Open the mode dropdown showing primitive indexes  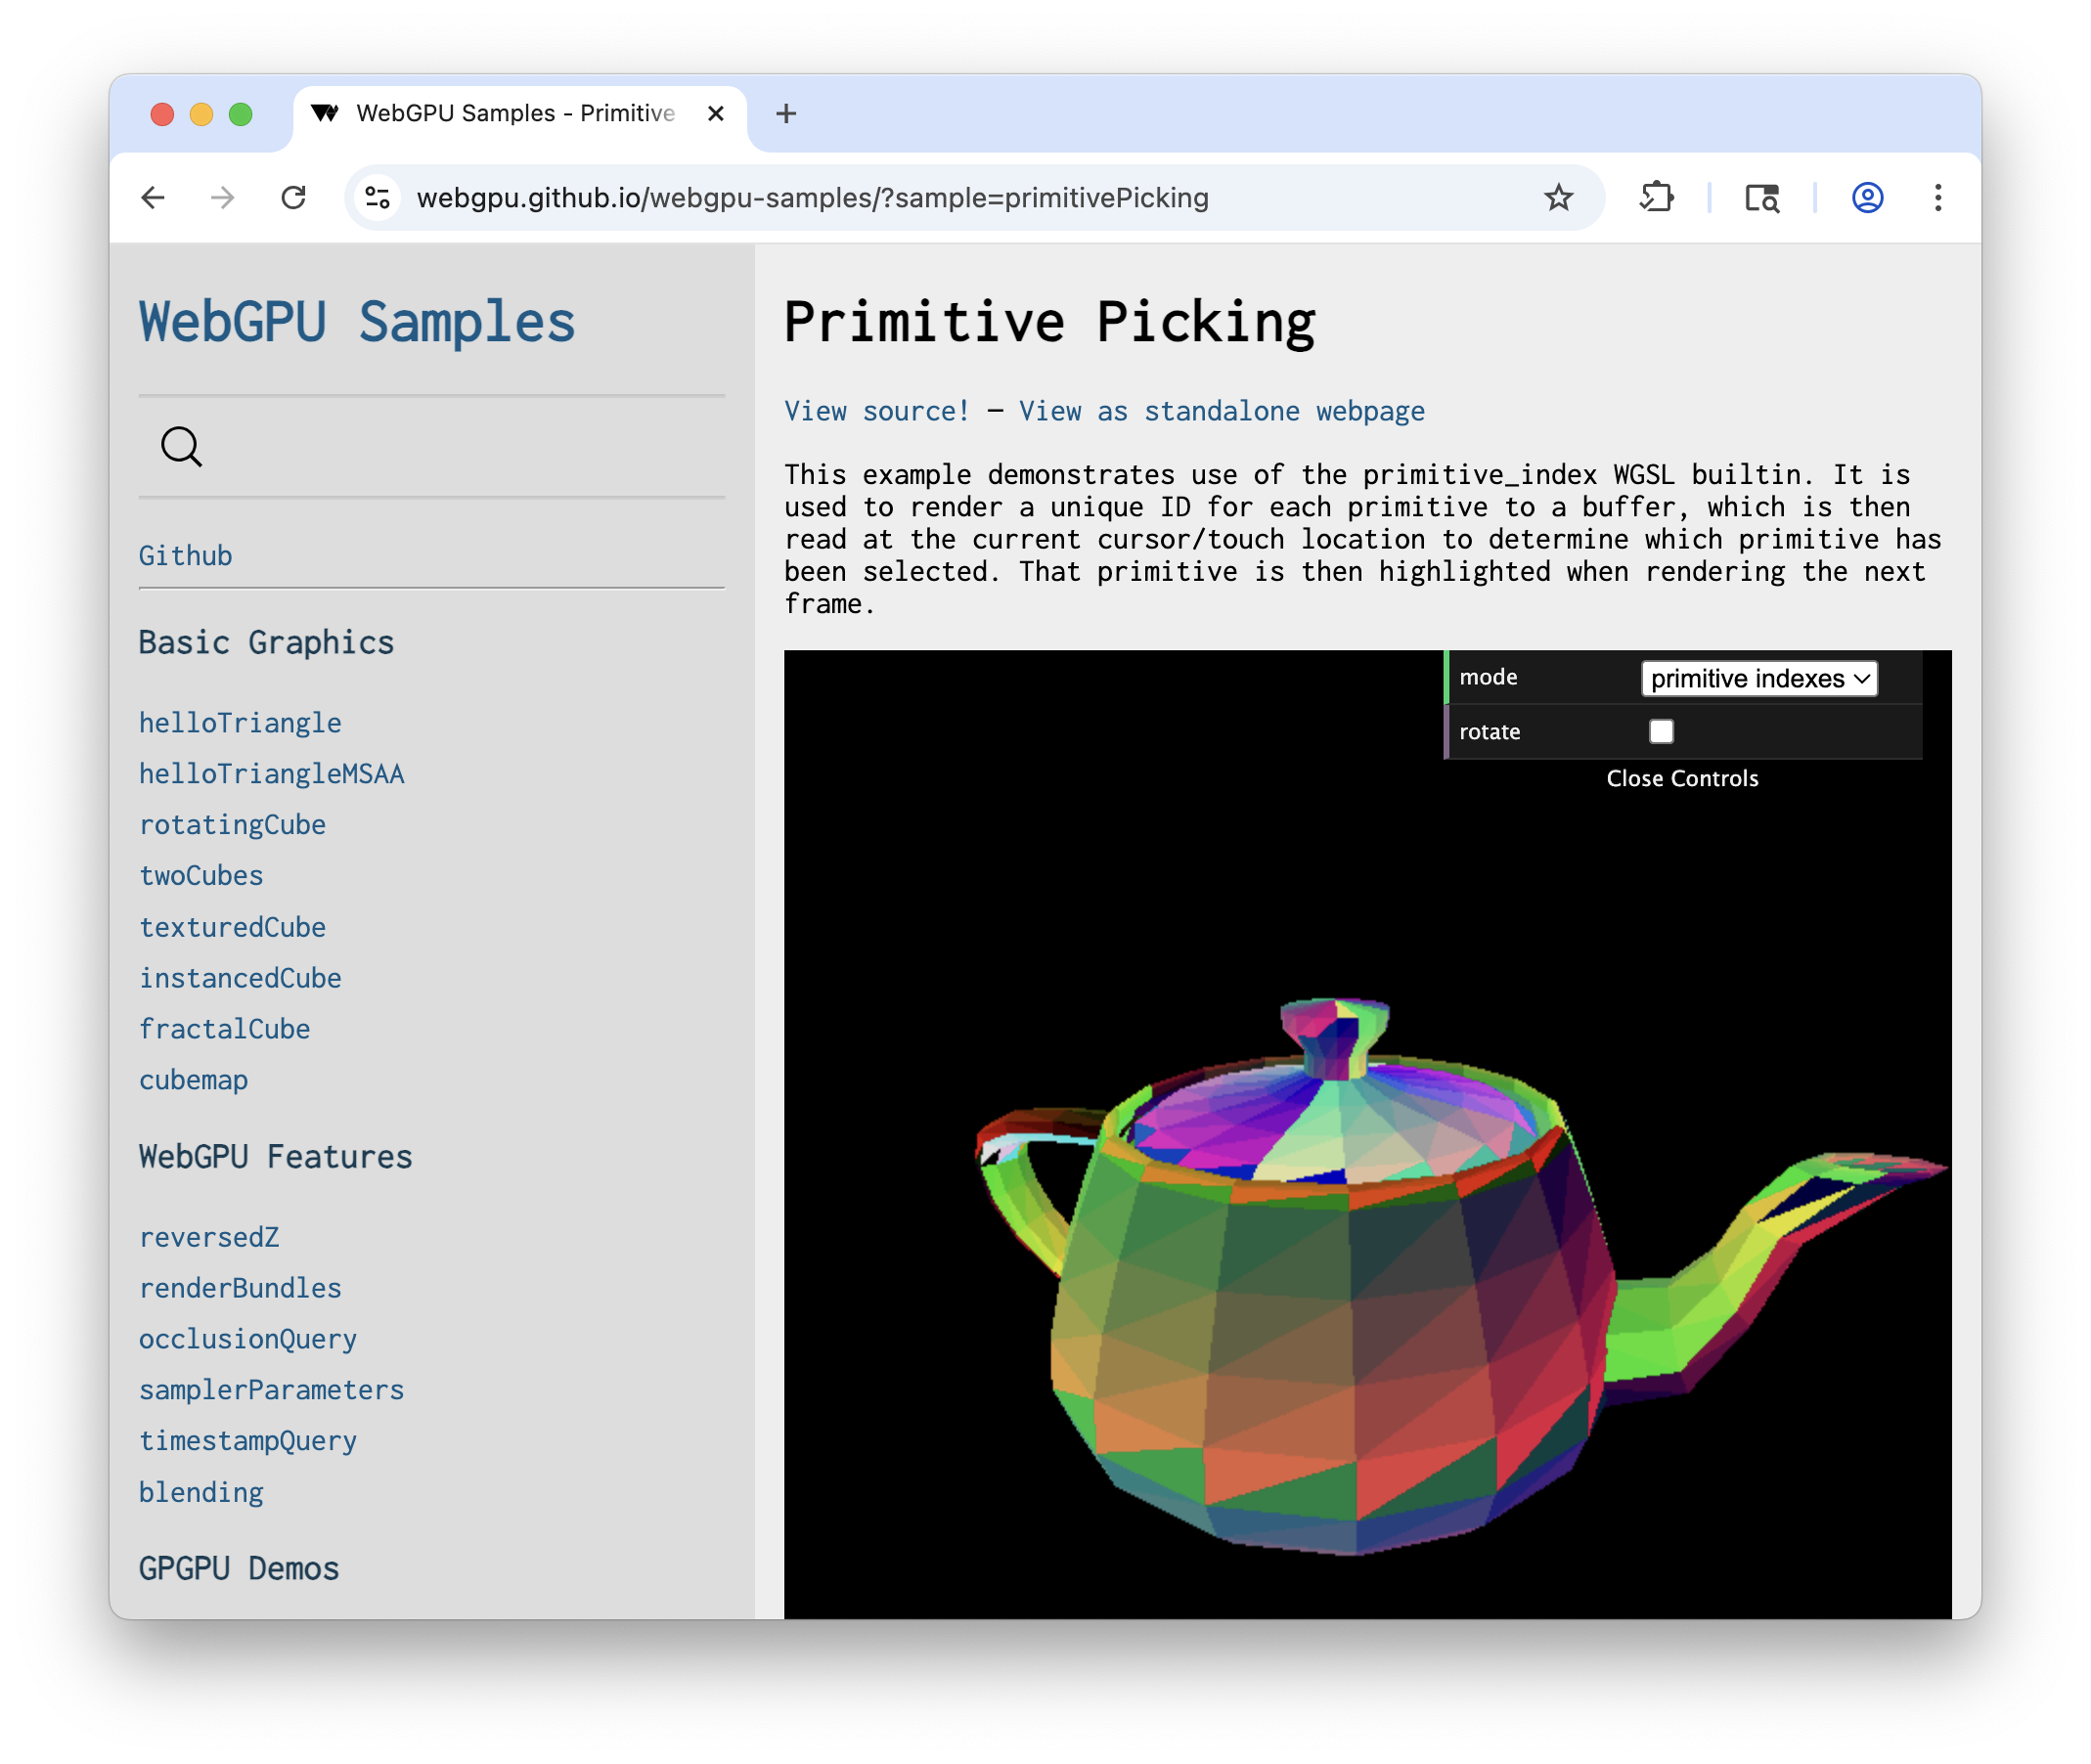(x=1758, y=678)
